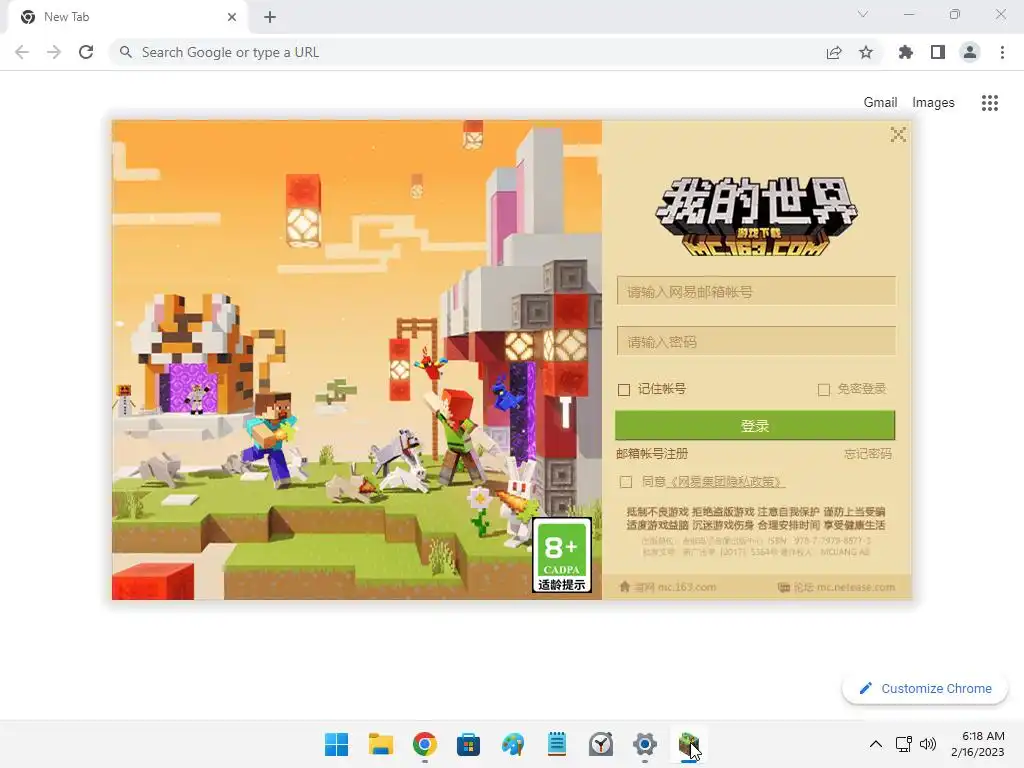1024x768 pixels.
Task: Go forward in Chrome
Action: click(x=54, y=52)
